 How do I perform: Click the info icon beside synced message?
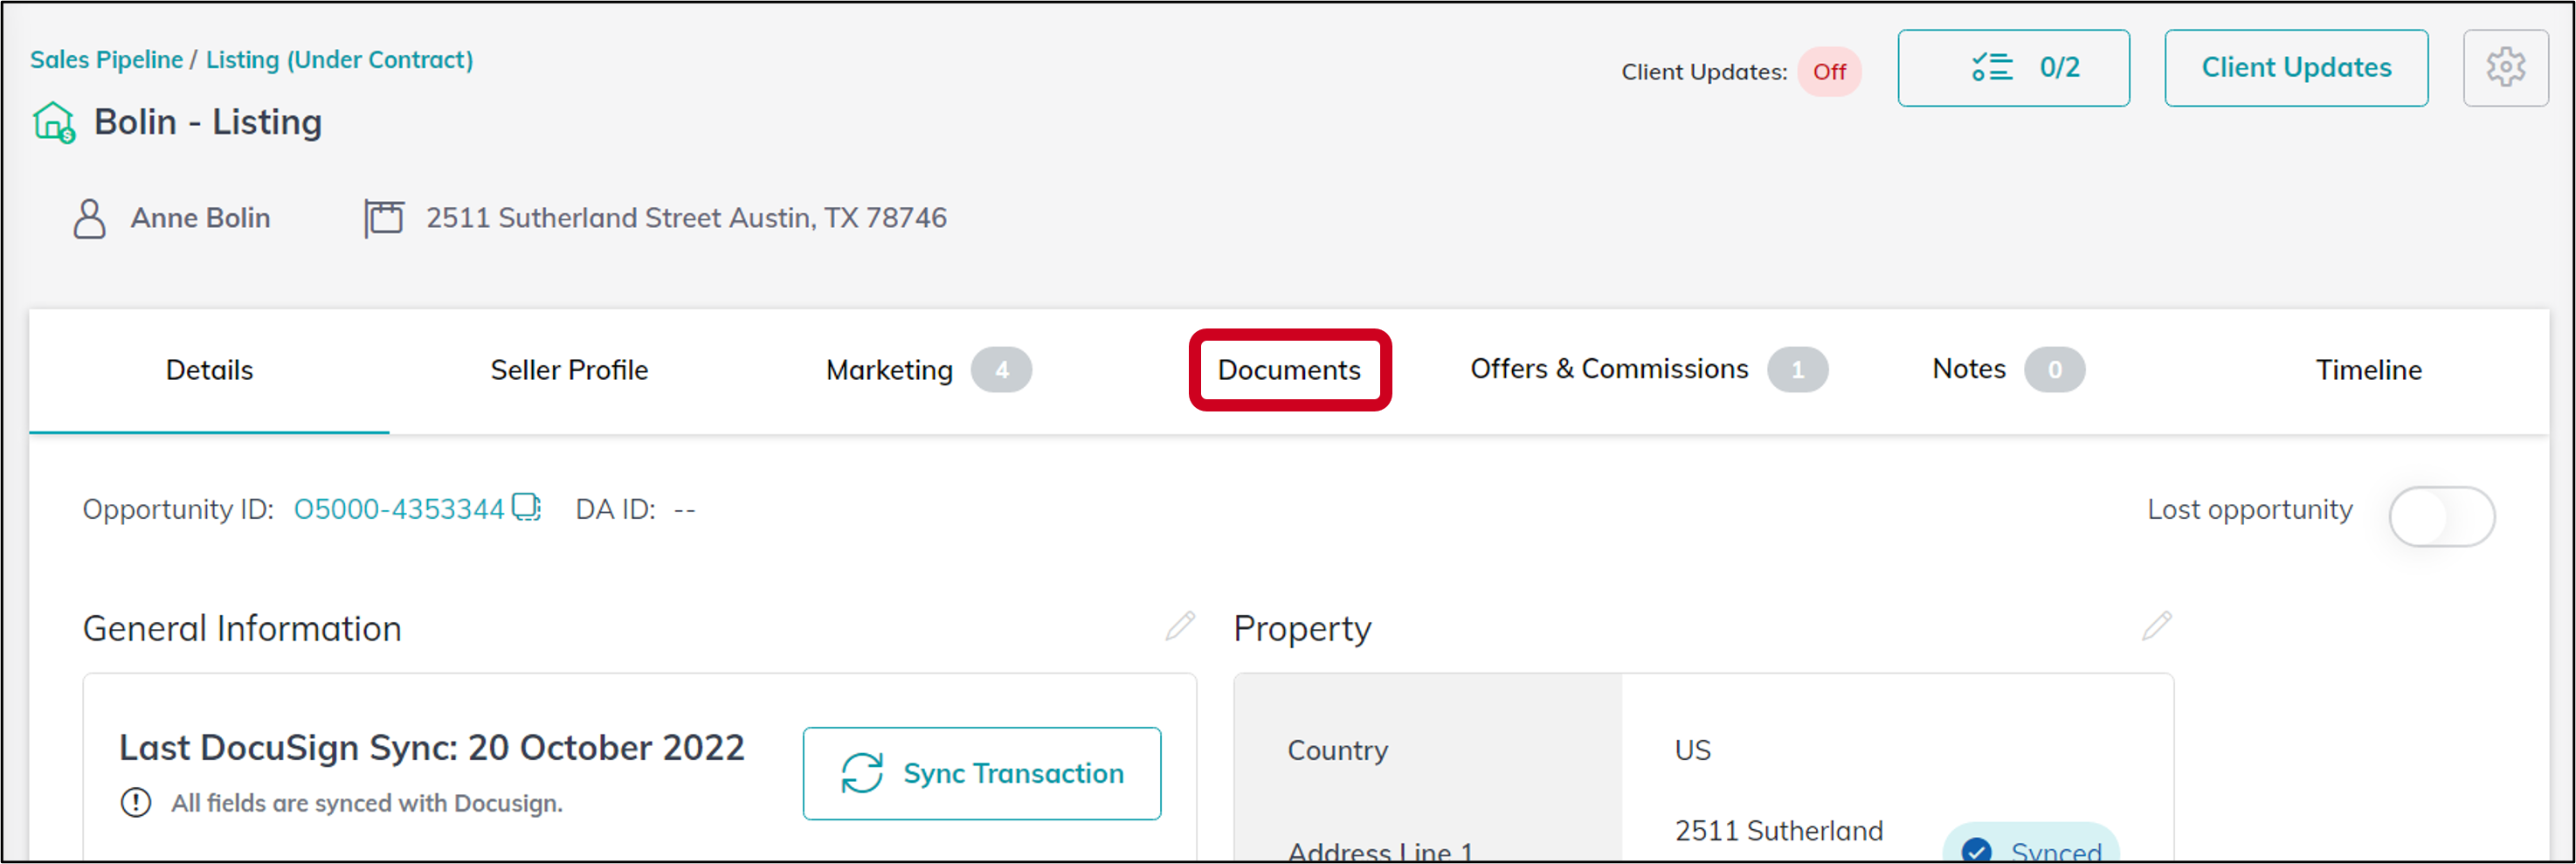tap(136, 803)
